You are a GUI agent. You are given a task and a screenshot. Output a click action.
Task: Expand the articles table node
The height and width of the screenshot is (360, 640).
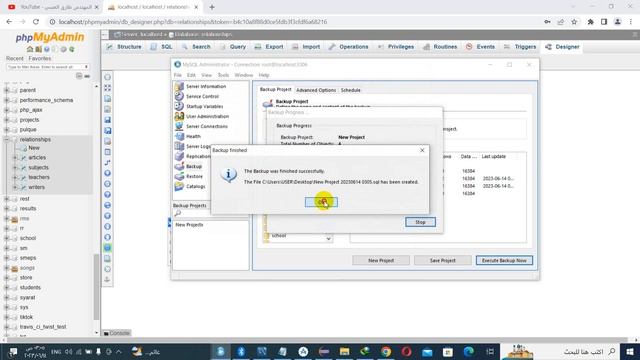coord(16,158)
